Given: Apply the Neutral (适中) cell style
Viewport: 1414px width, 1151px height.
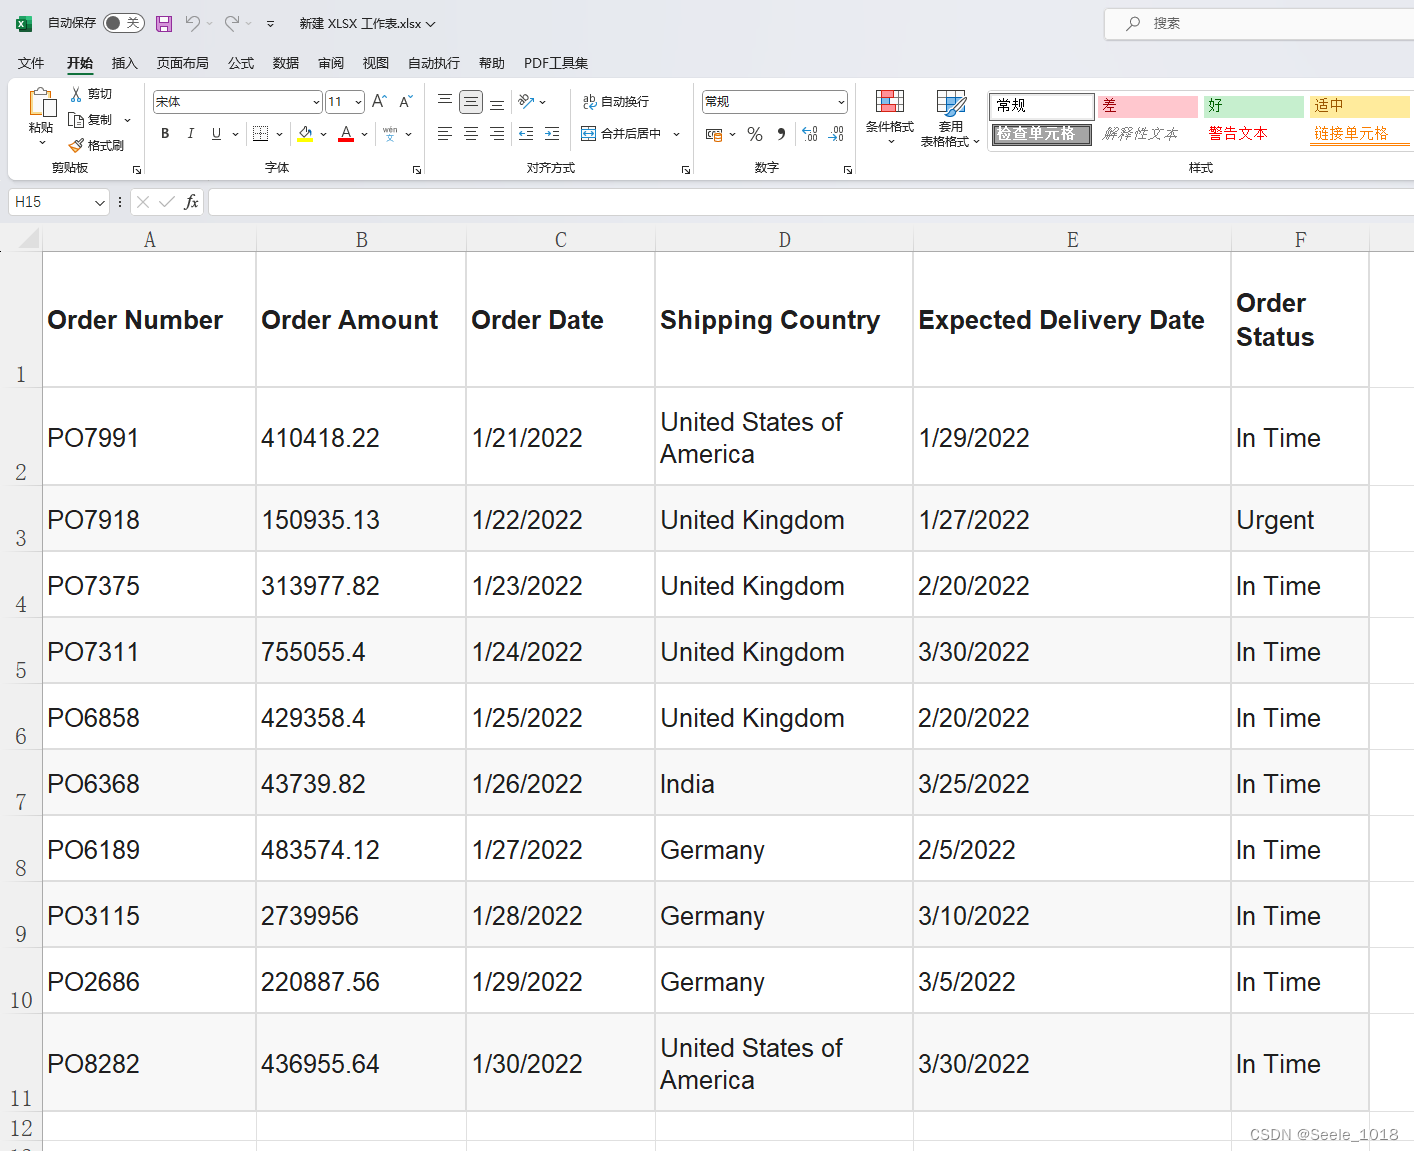Looking at the screenshot, I should click(x=1360, y=106).
